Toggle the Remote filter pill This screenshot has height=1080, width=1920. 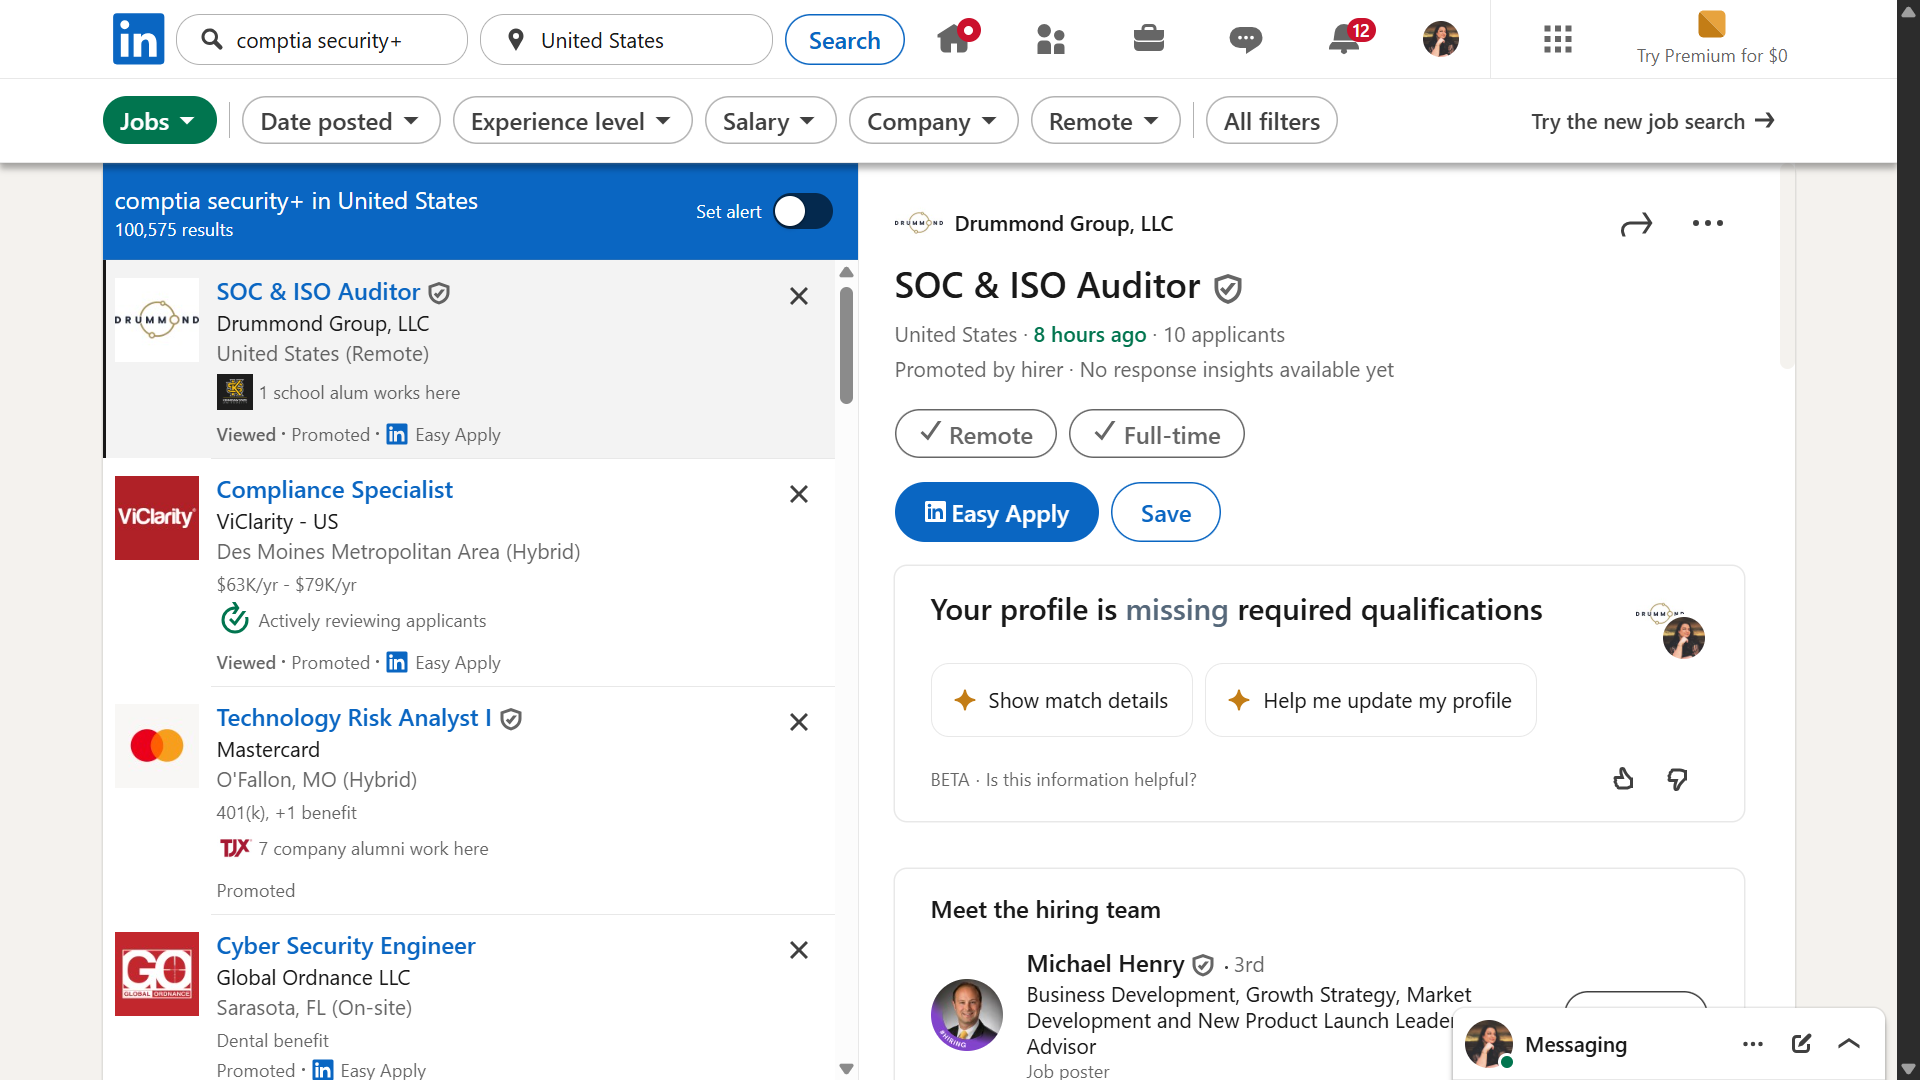(x=975, y=434)
